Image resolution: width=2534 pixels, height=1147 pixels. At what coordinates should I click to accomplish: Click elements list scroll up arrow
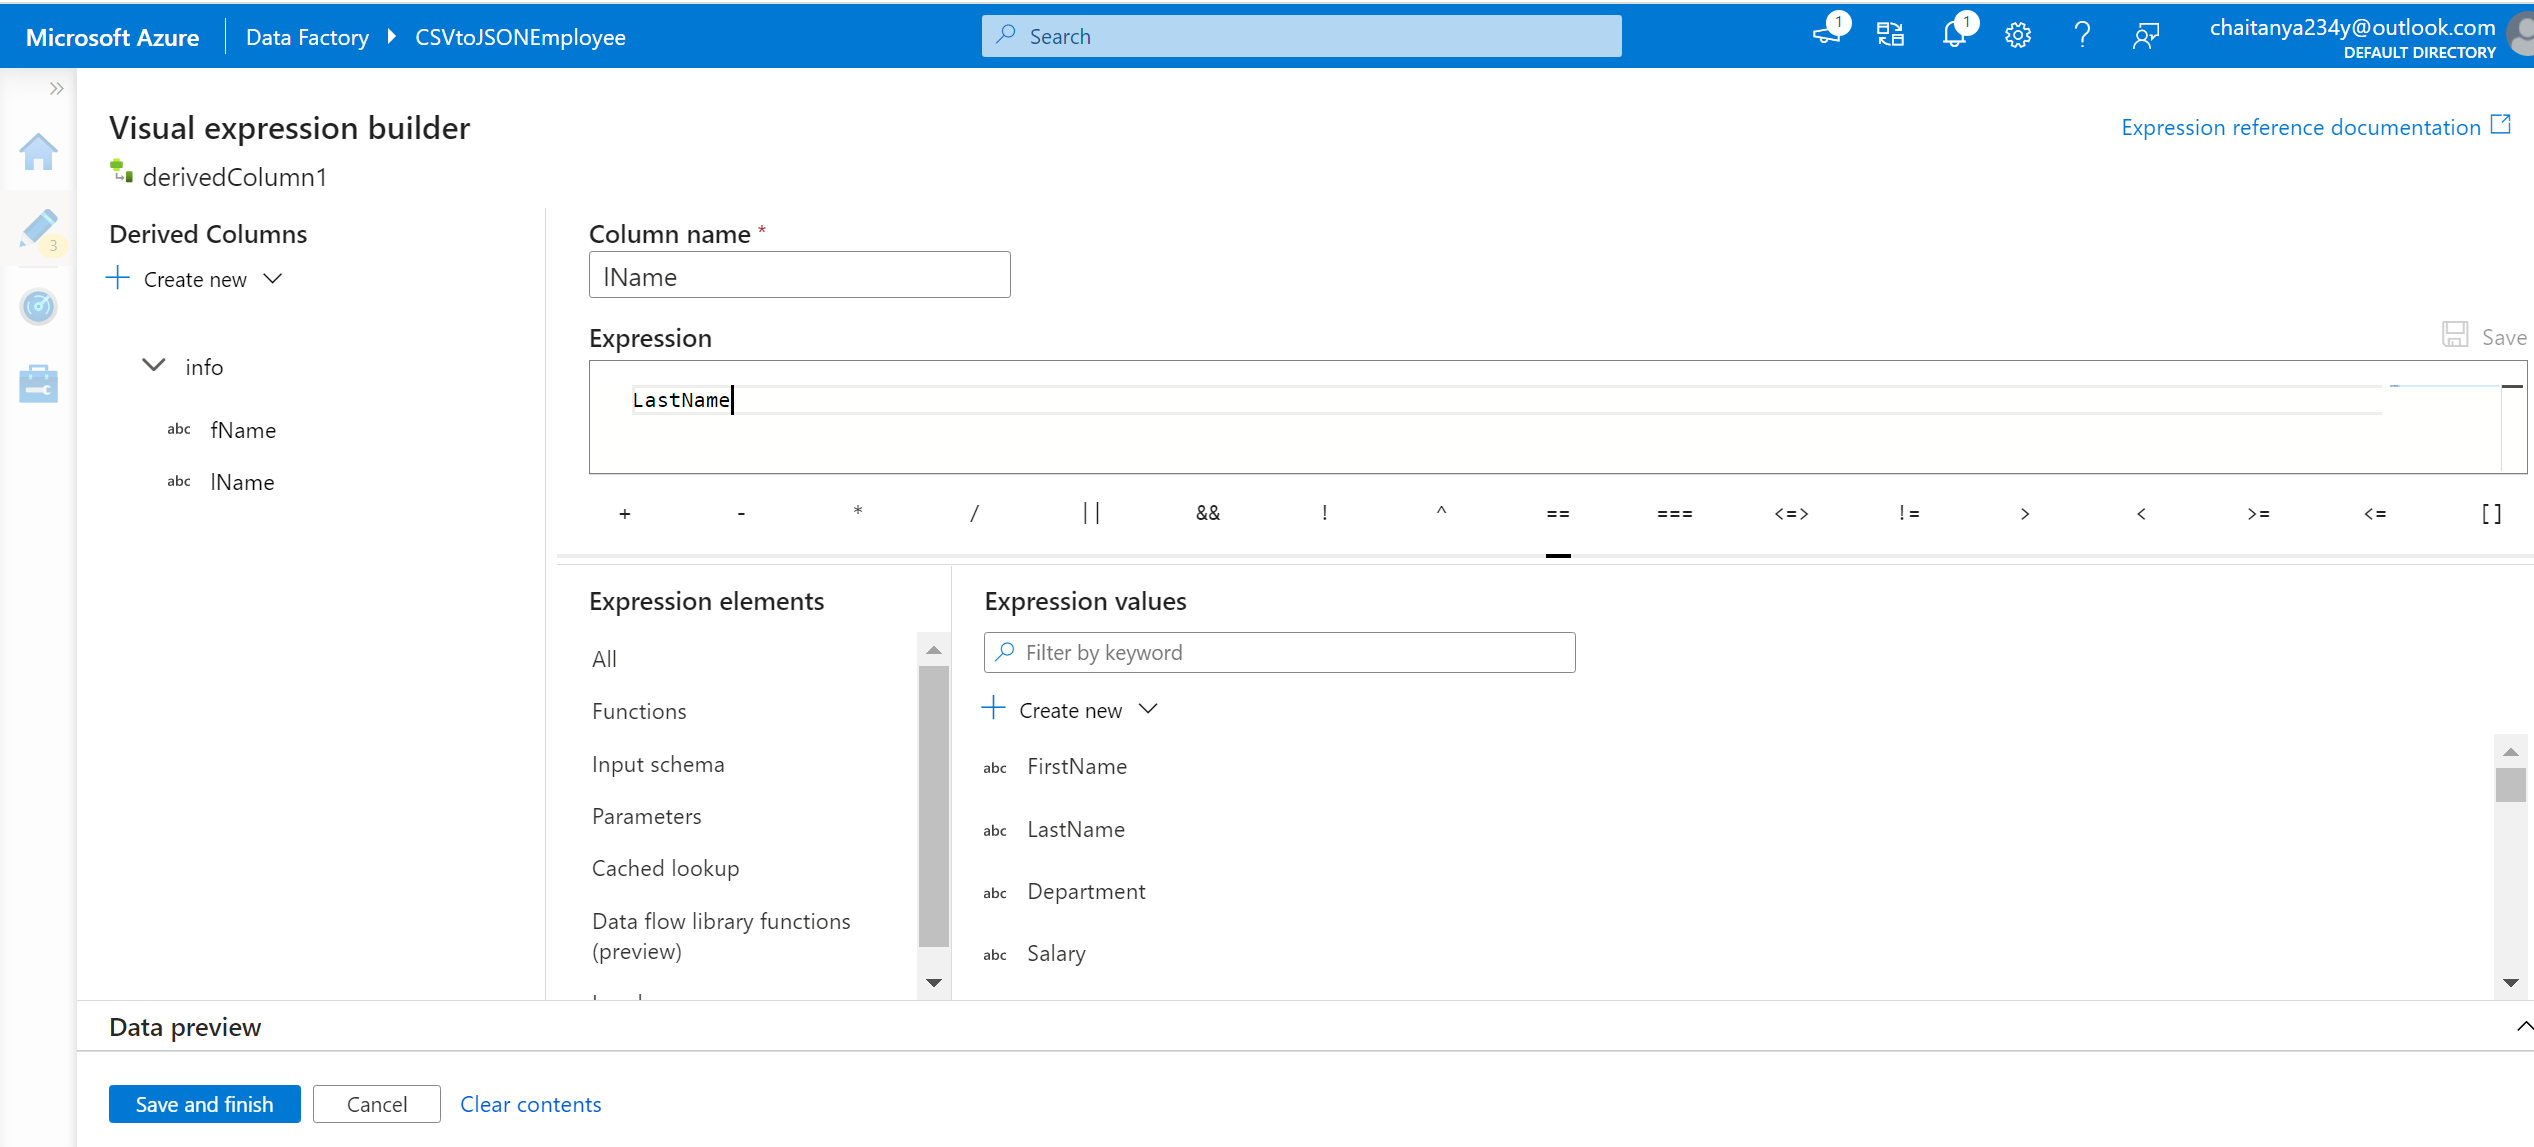pos(933,650)
